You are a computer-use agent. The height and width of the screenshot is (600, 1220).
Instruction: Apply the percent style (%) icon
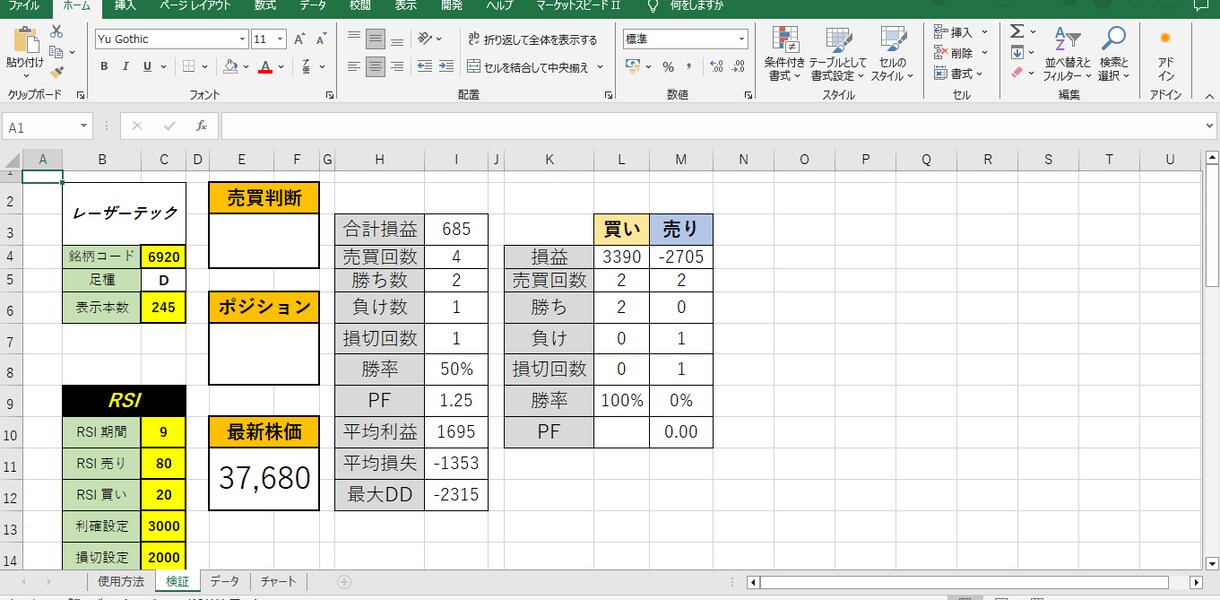[x=667, y=67]
